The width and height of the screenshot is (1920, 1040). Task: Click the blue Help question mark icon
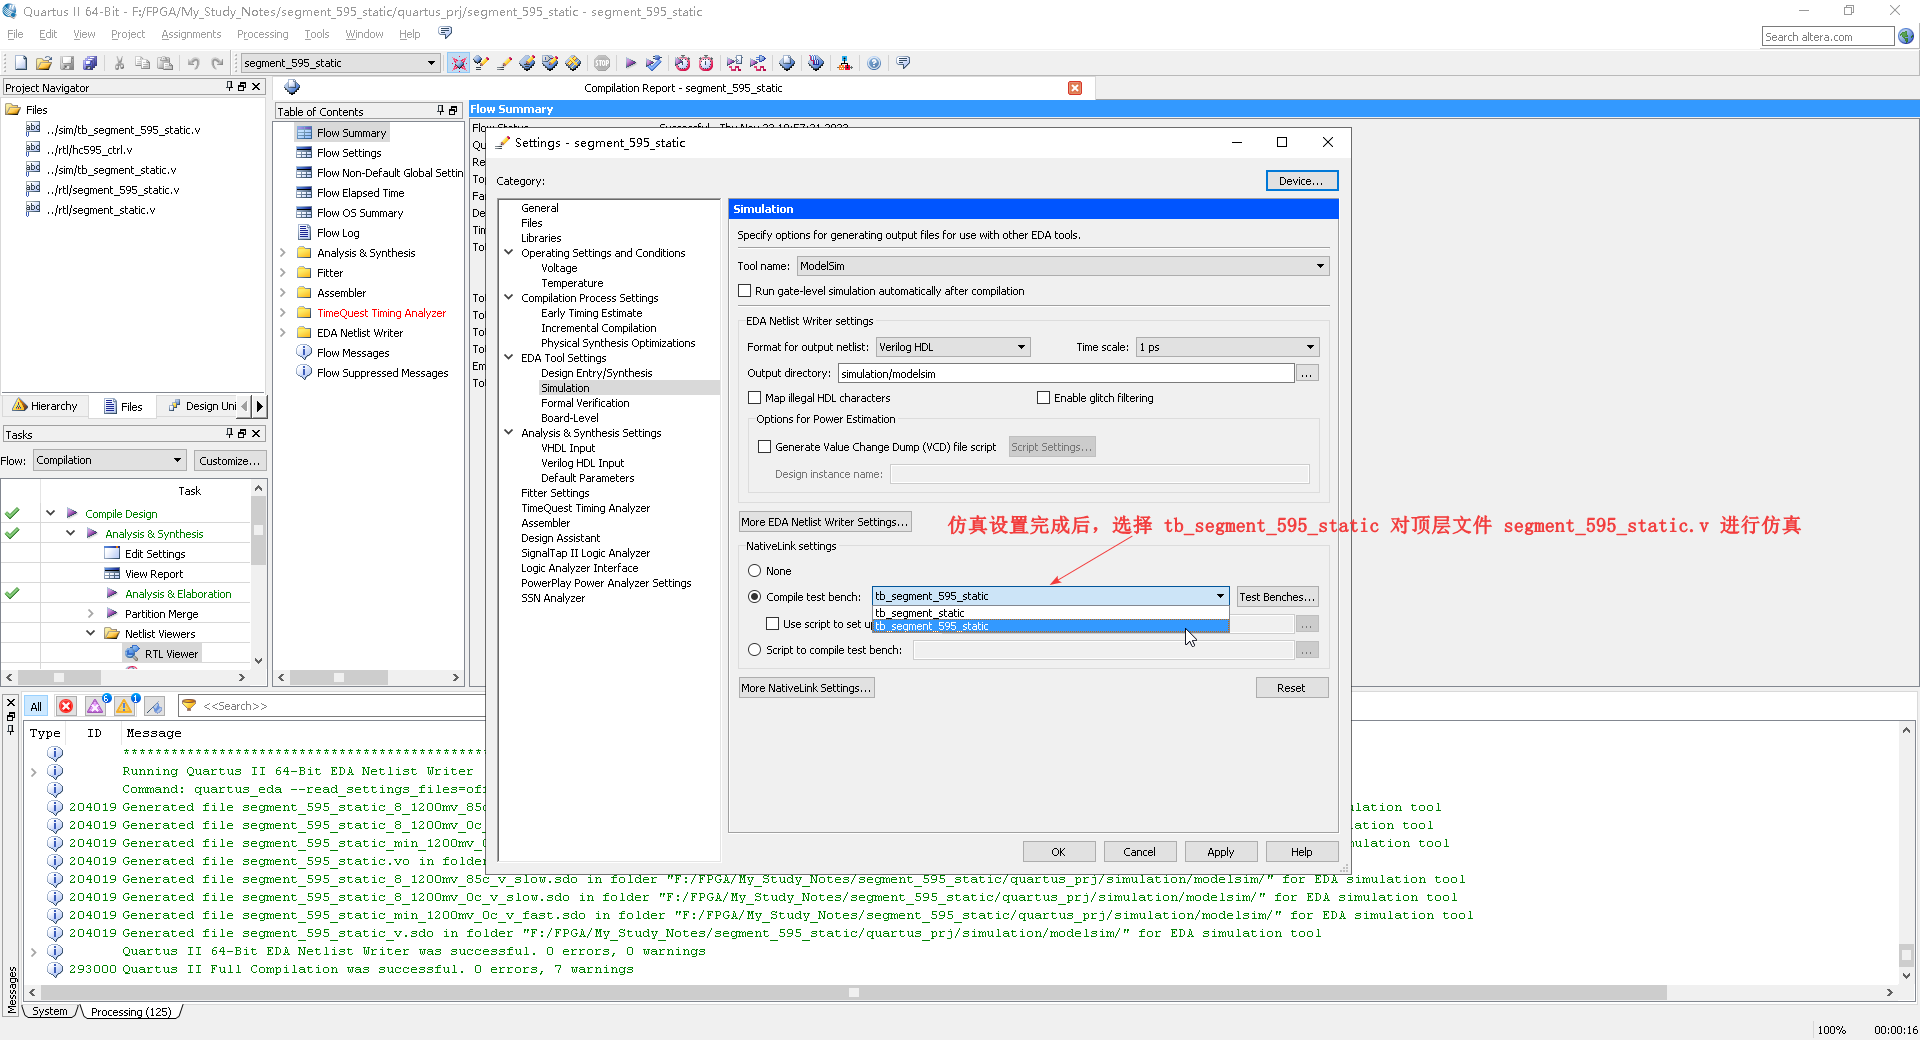[x=874, y=63]
